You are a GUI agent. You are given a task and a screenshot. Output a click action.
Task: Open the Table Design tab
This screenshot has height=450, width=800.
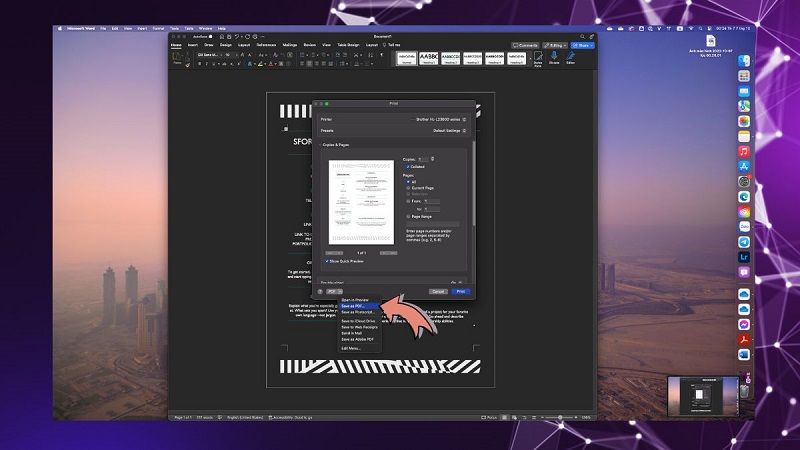[348, 45]
